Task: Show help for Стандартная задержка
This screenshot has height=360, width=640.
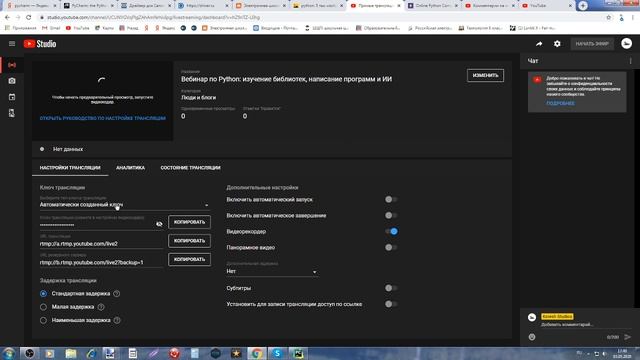Action: 117,293
